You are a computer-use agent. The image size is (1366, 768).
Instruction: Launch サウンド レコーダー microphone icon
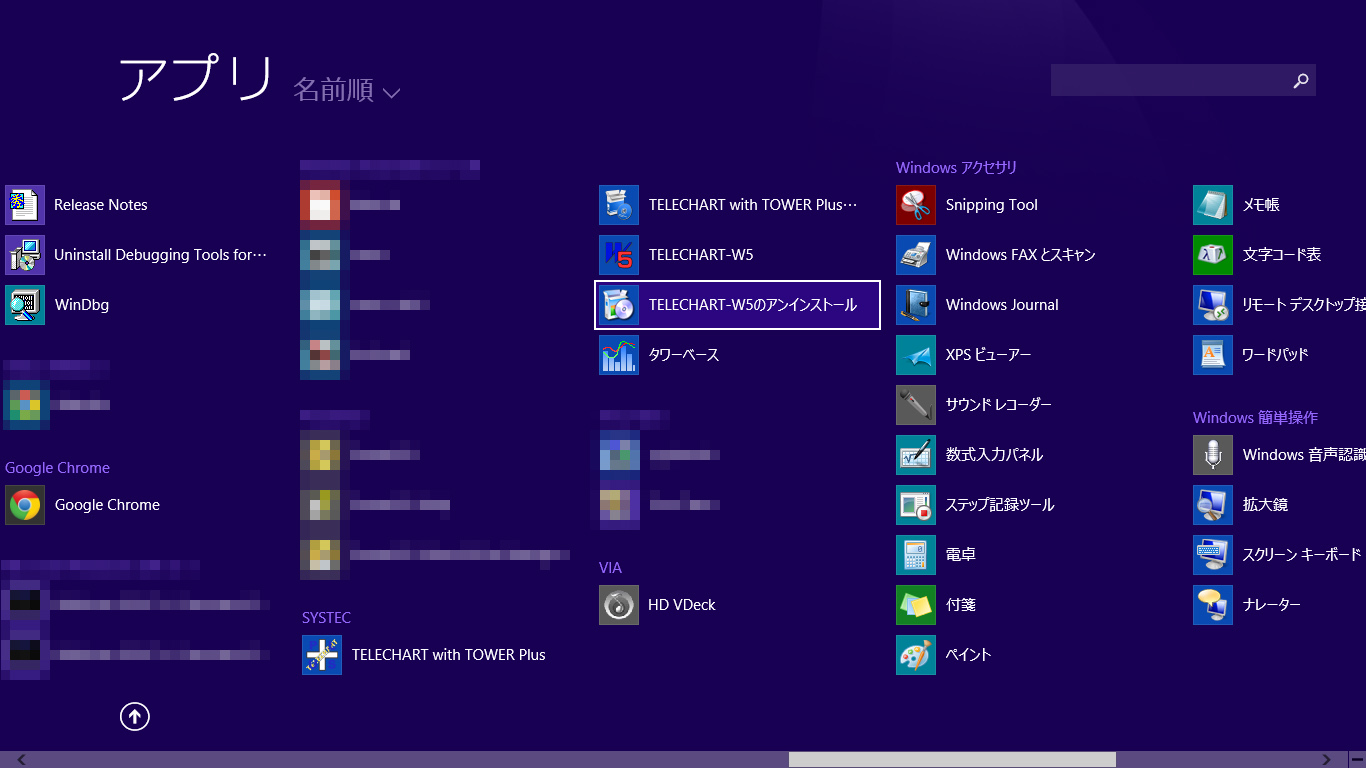916,405
